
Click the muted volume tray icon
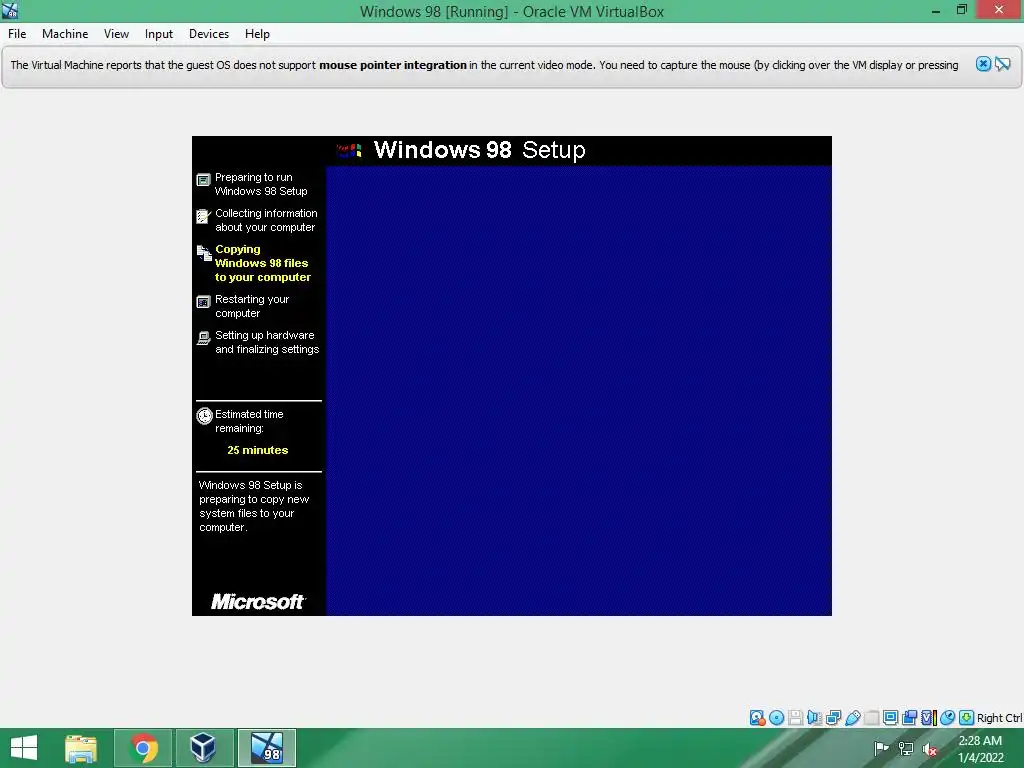pos(930,748)
